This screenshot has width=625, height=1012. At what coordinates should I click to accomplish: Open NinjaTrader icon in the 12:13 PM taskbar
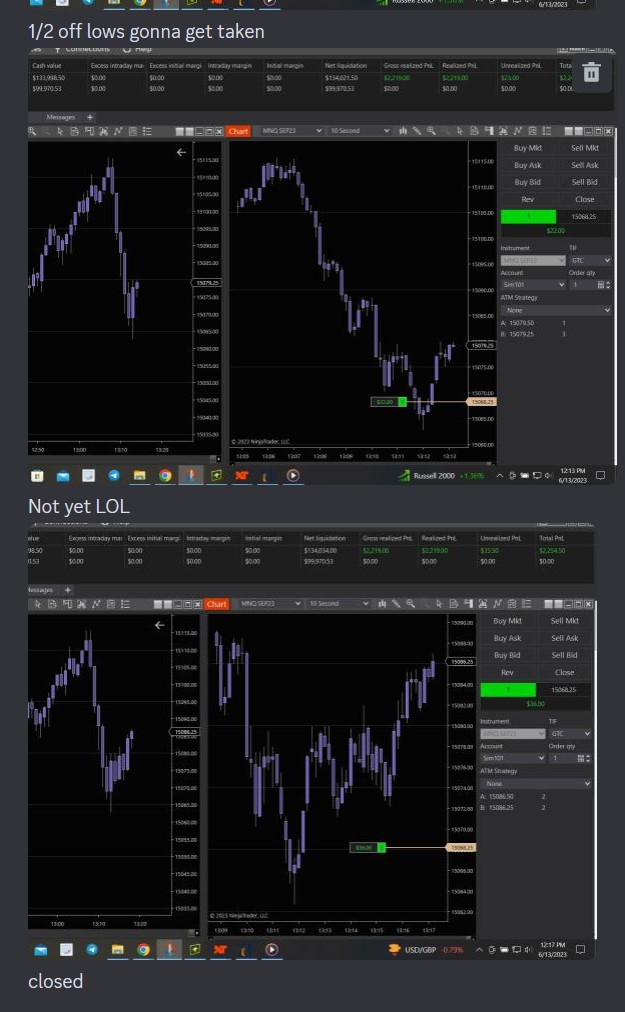pos(241,476)
